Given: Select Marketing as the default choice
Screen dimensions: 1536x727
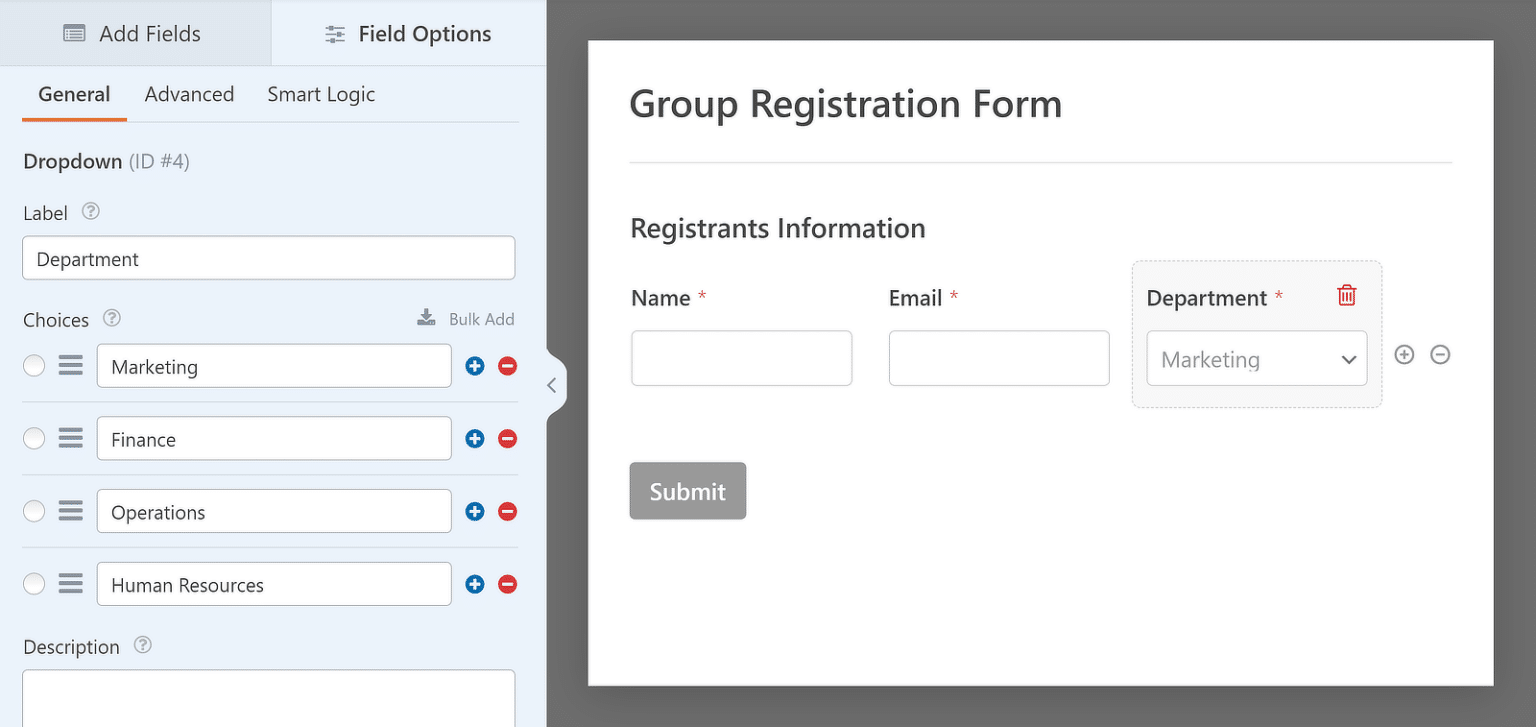Looking at the screenshot, I should [x=33, y=365].
